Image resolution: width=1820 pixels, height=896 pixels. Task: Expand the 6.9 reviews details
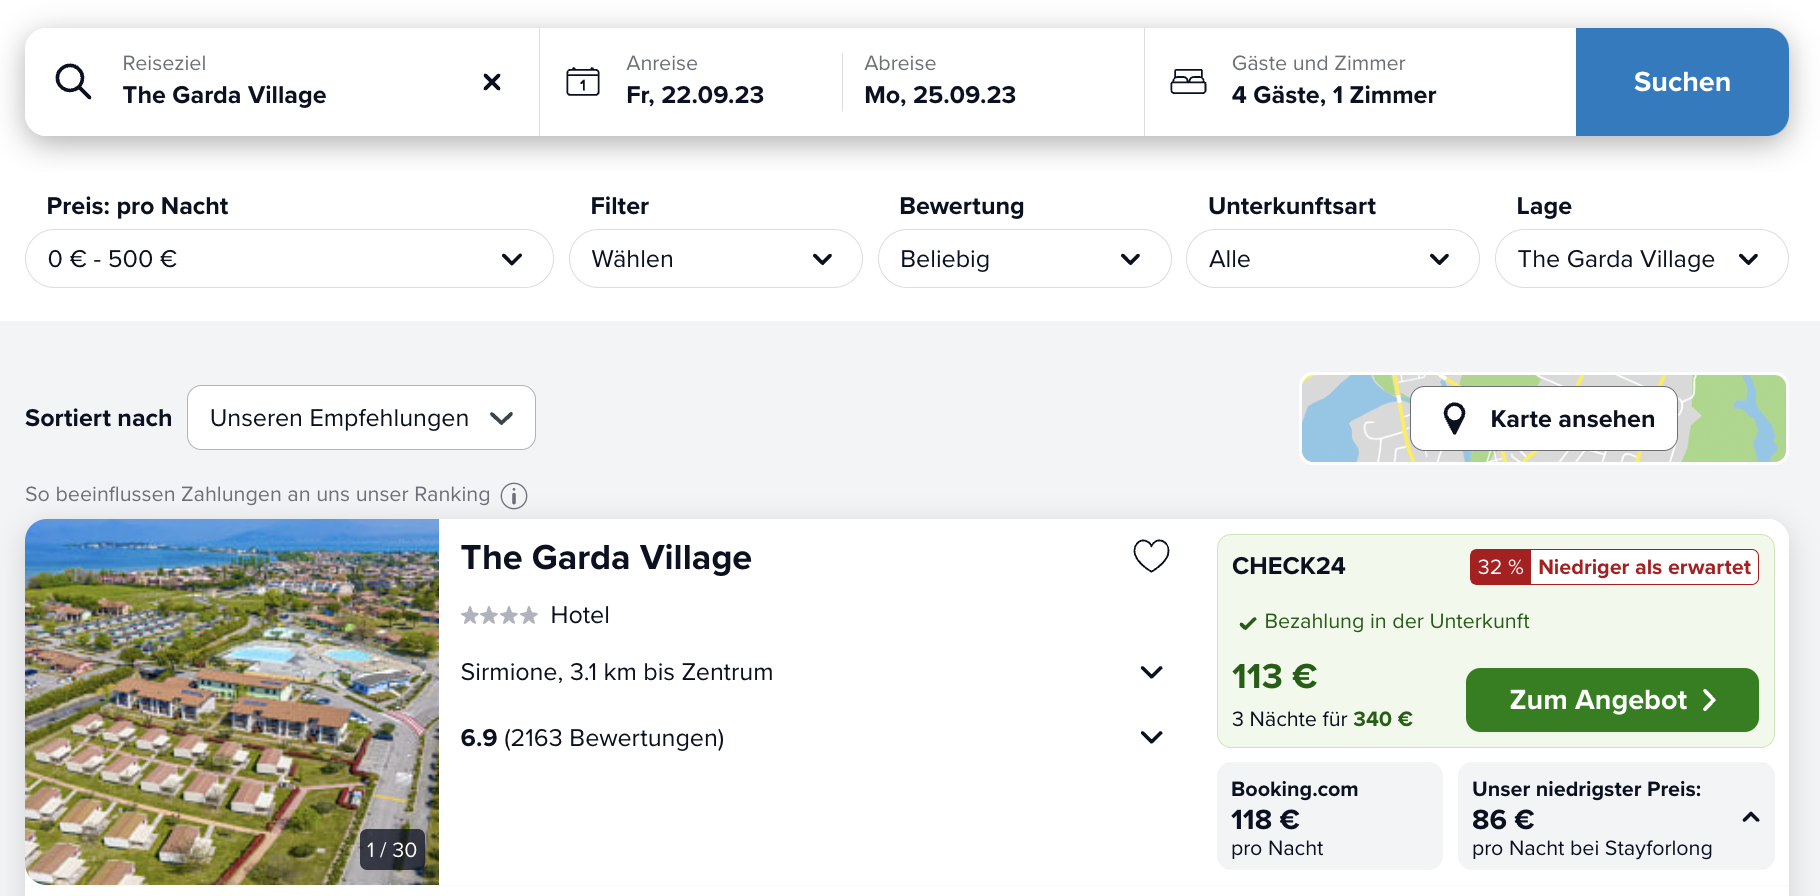click(x=1151, y=737)
